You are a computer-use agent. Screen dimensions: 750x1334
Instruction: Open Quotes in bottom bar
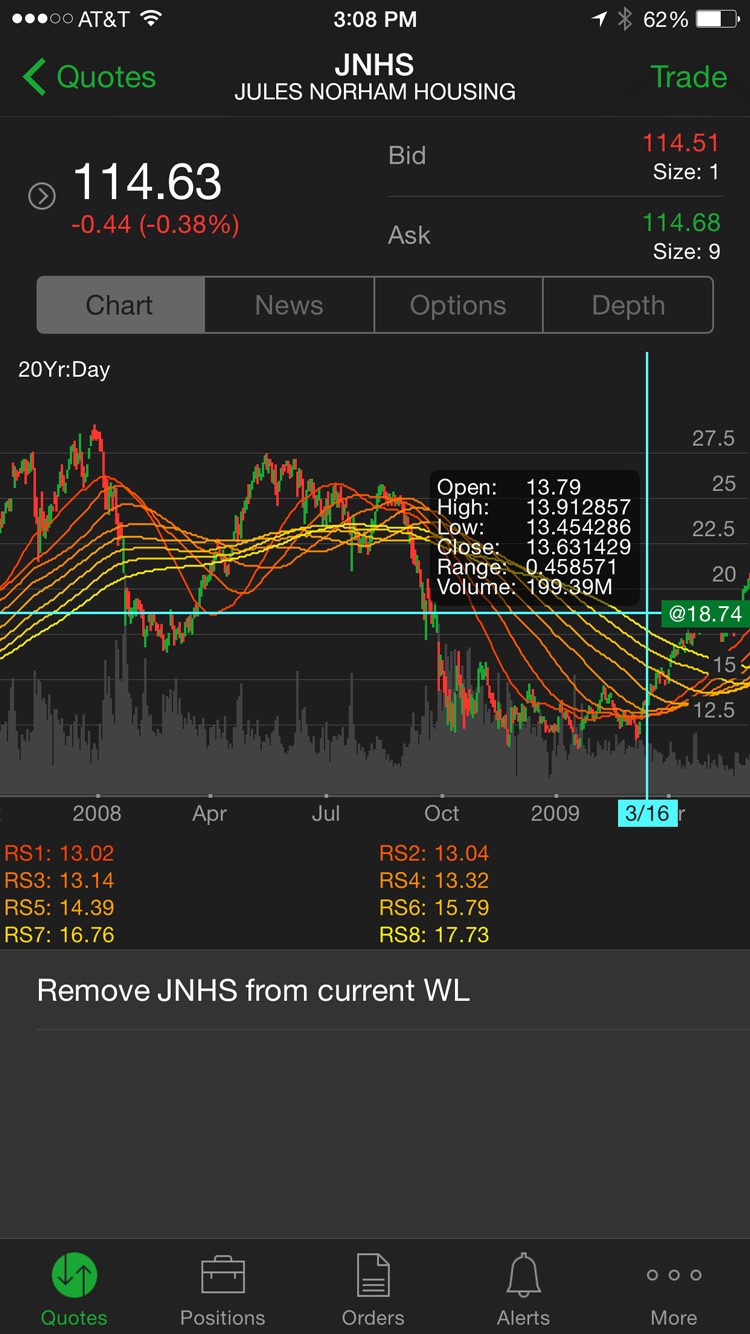tap(74, 1289)
